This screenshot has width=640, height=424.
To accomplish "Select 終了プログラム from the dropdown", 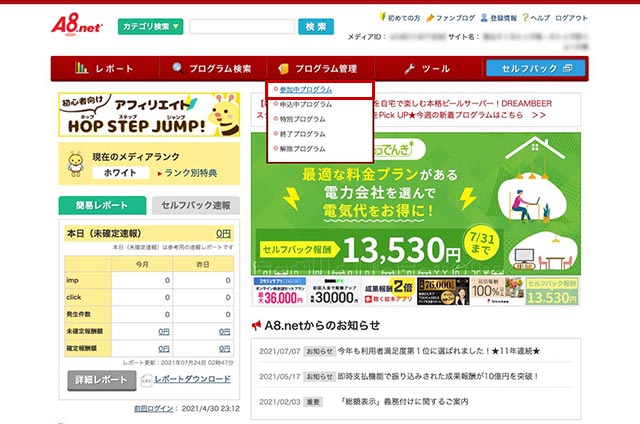I will (x=302, y=134).
